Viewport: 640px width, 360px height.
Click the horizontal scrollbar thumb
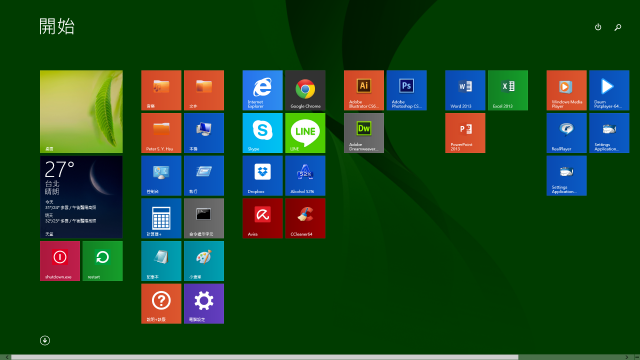pos(264,357)
